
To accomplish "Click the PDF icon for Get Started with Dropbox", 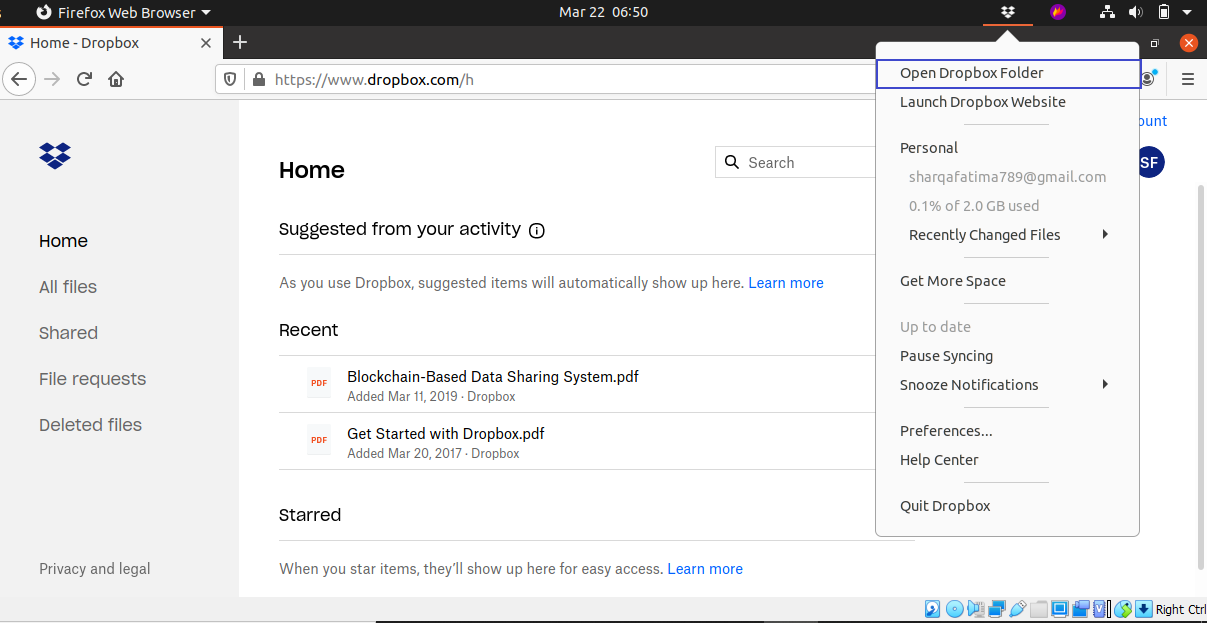I will 319,440.
